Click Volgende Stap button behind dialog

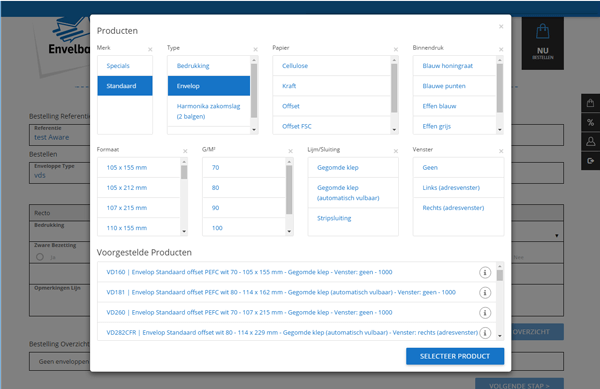coord(519,384)
